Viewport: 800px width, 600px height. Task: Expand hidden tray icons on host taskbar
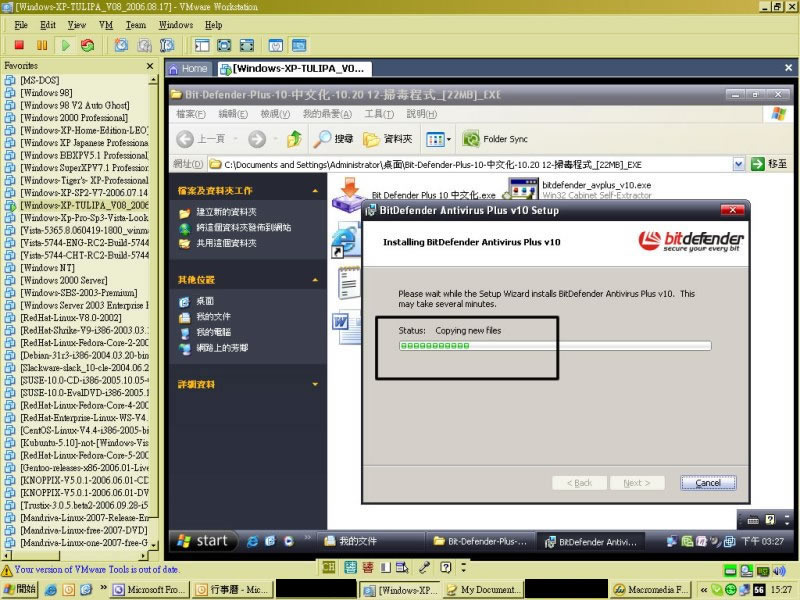pyautogui.click(x=704, y=590)
